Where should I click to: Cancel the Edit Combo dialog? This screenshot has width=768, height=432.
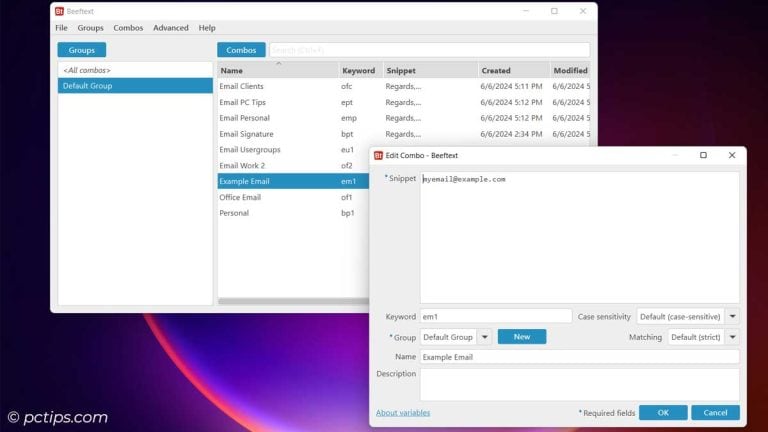(x=715, y=412)
